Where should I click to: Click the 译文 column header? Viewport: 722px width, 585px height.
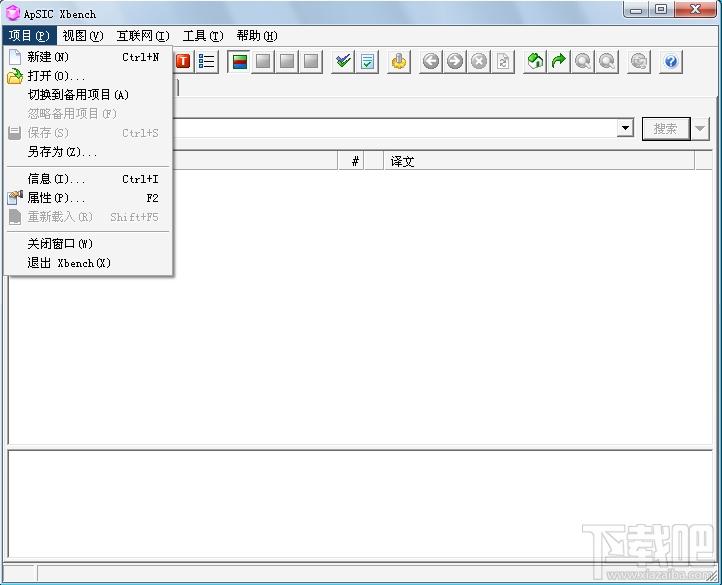(x=539, y=161)
